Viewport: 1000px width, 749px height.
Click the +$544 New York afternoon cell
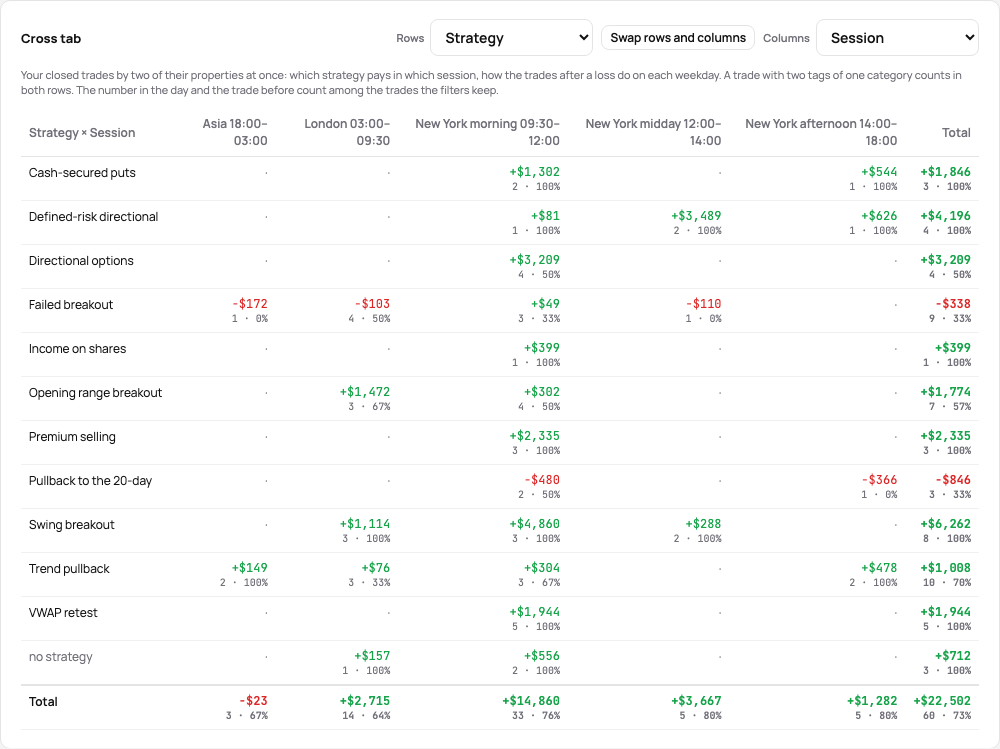point(873,178)
